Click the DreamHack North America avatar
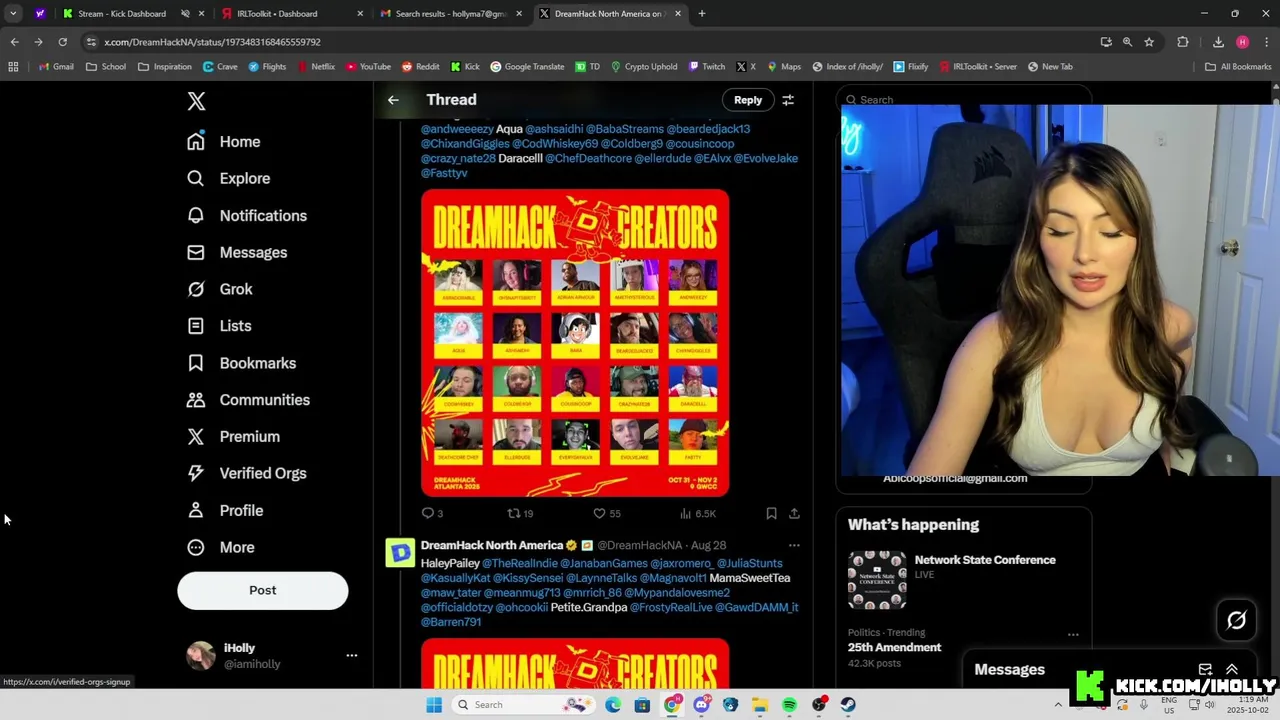 (400, 553)
